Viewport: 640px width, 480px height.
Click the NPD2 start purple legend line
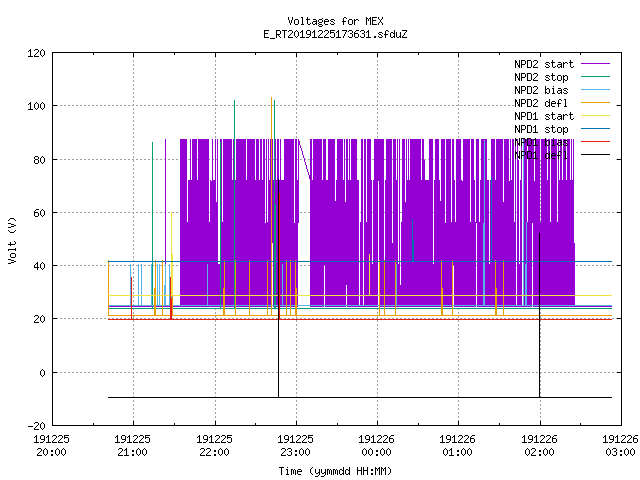(595, 64)
